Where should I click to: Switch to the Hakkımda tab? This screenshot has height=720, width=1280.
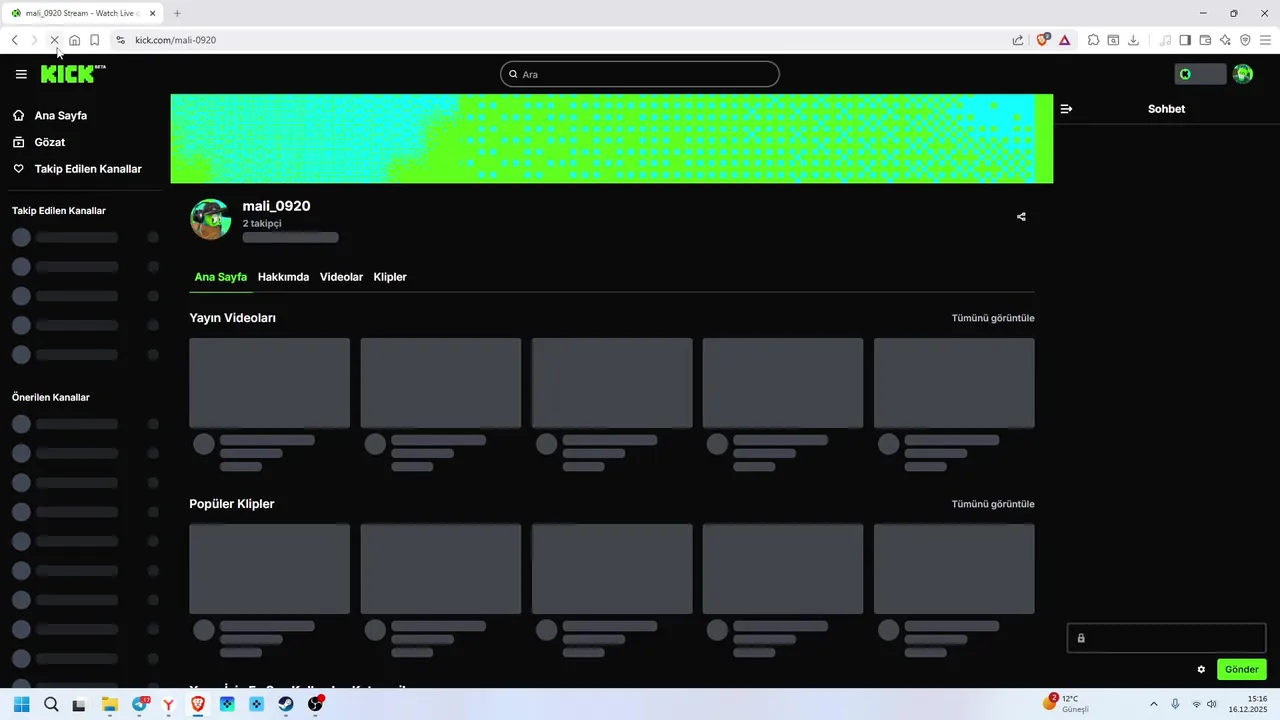pos(283,277)
